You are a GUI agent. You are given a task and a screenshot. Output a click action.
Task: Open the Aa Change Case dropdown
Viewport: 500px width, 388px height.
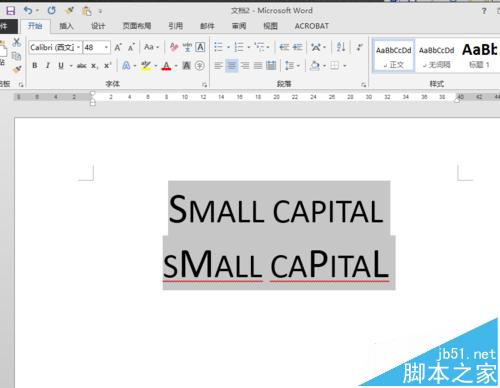(x=151, y=47)
